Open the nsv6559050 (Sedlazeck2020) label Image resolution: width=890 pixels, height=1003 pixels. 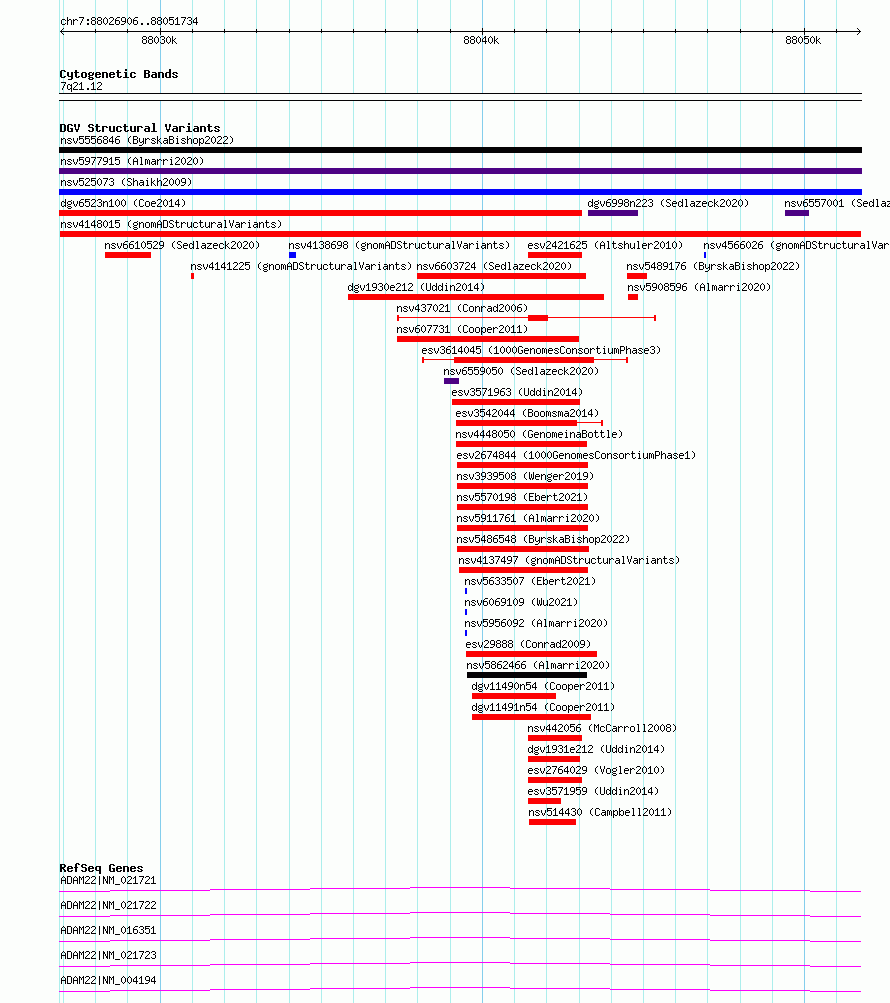pyautogui.click(x=521, y=372)
